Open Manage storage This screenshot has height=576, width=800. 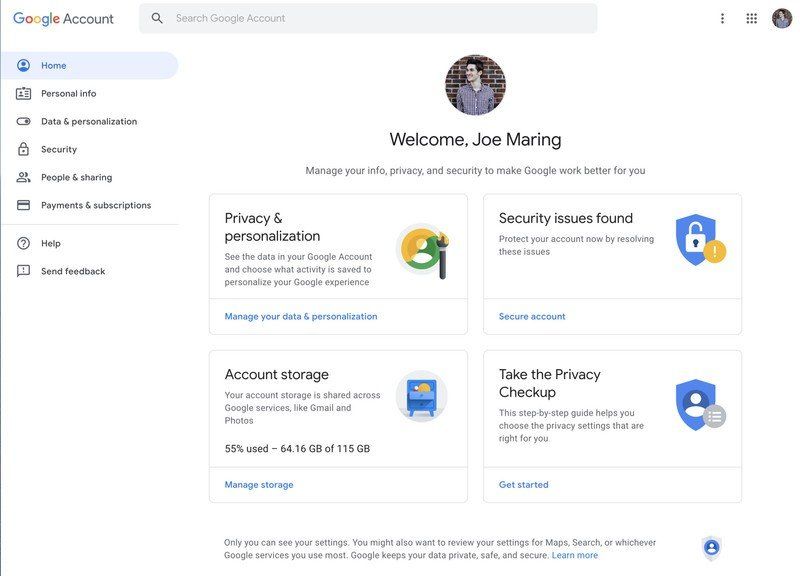[258, 483]
